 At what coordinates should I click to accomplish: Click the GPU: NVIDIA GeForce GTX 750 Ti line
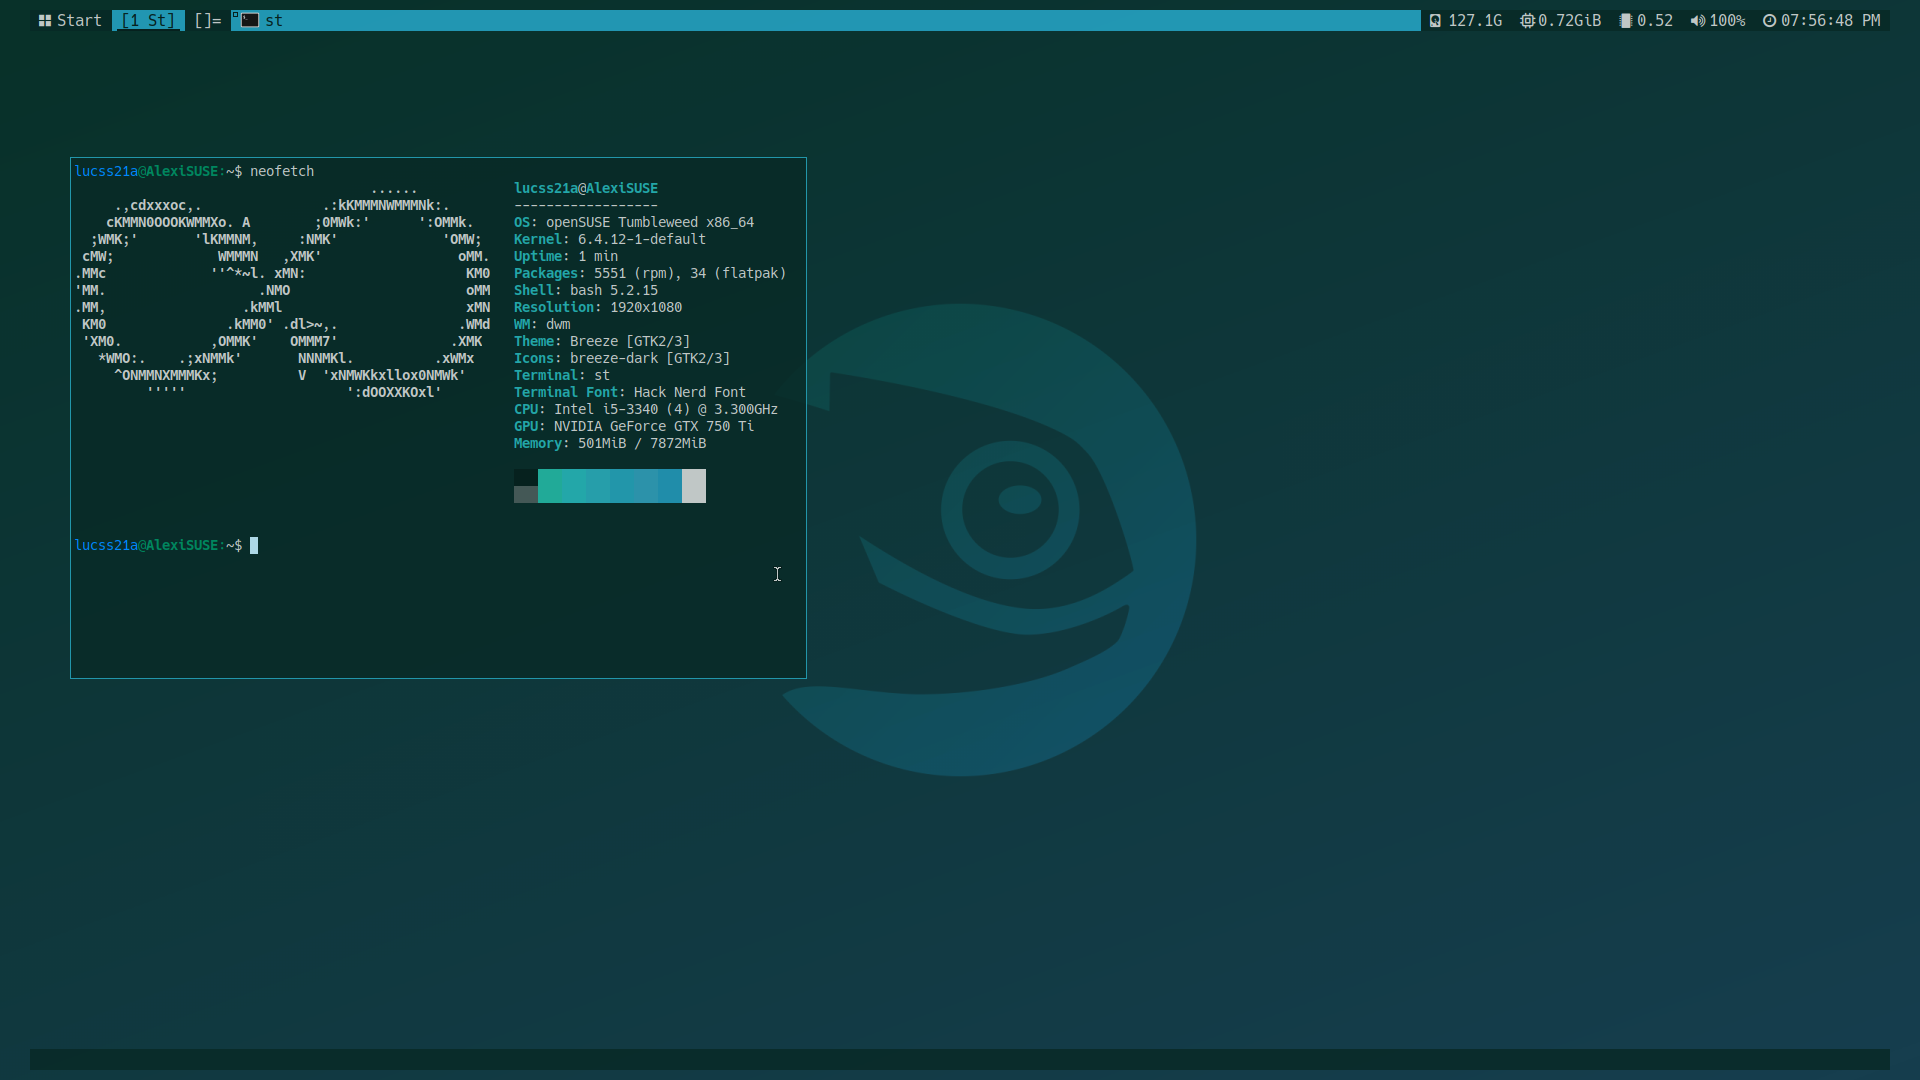pos(634,426)
